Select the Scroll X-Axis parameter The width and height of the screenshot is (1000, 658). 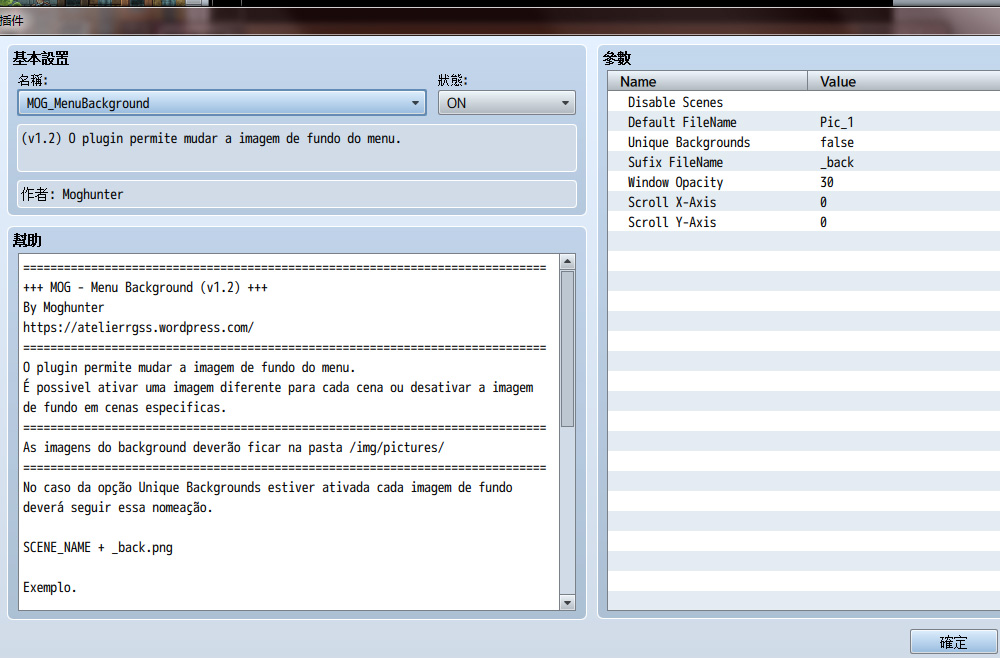(x=804, y=202)
